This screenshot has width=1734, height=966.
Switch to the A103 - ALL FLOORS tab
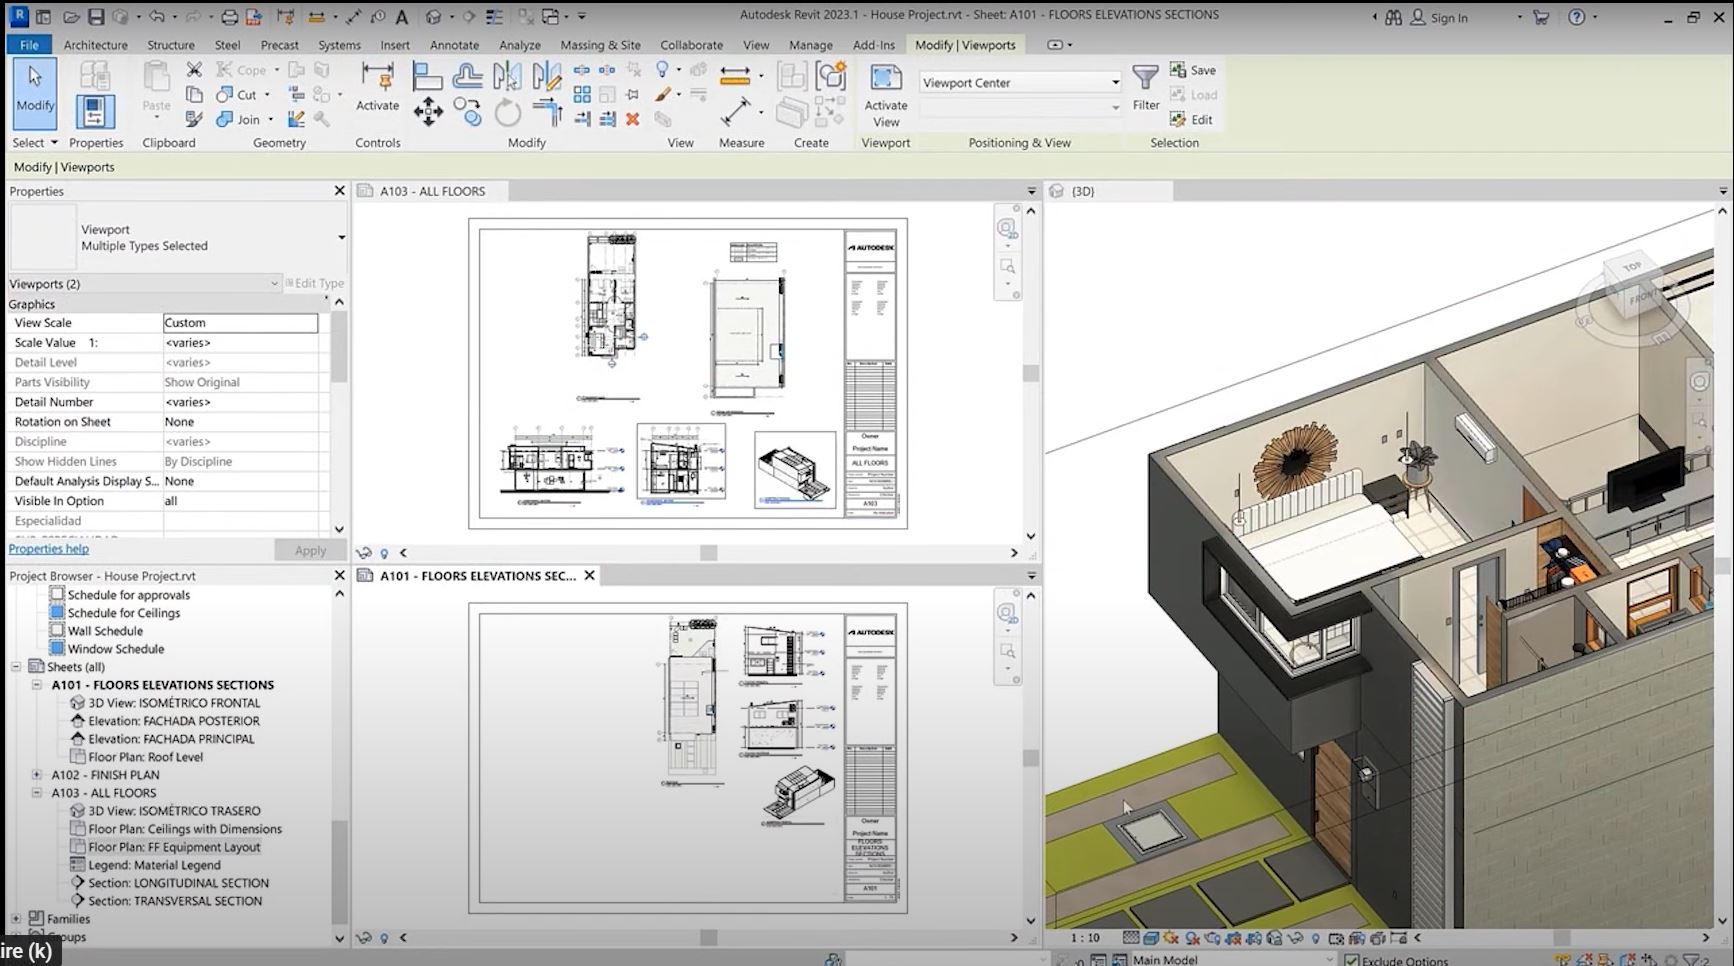coord(432,191)
